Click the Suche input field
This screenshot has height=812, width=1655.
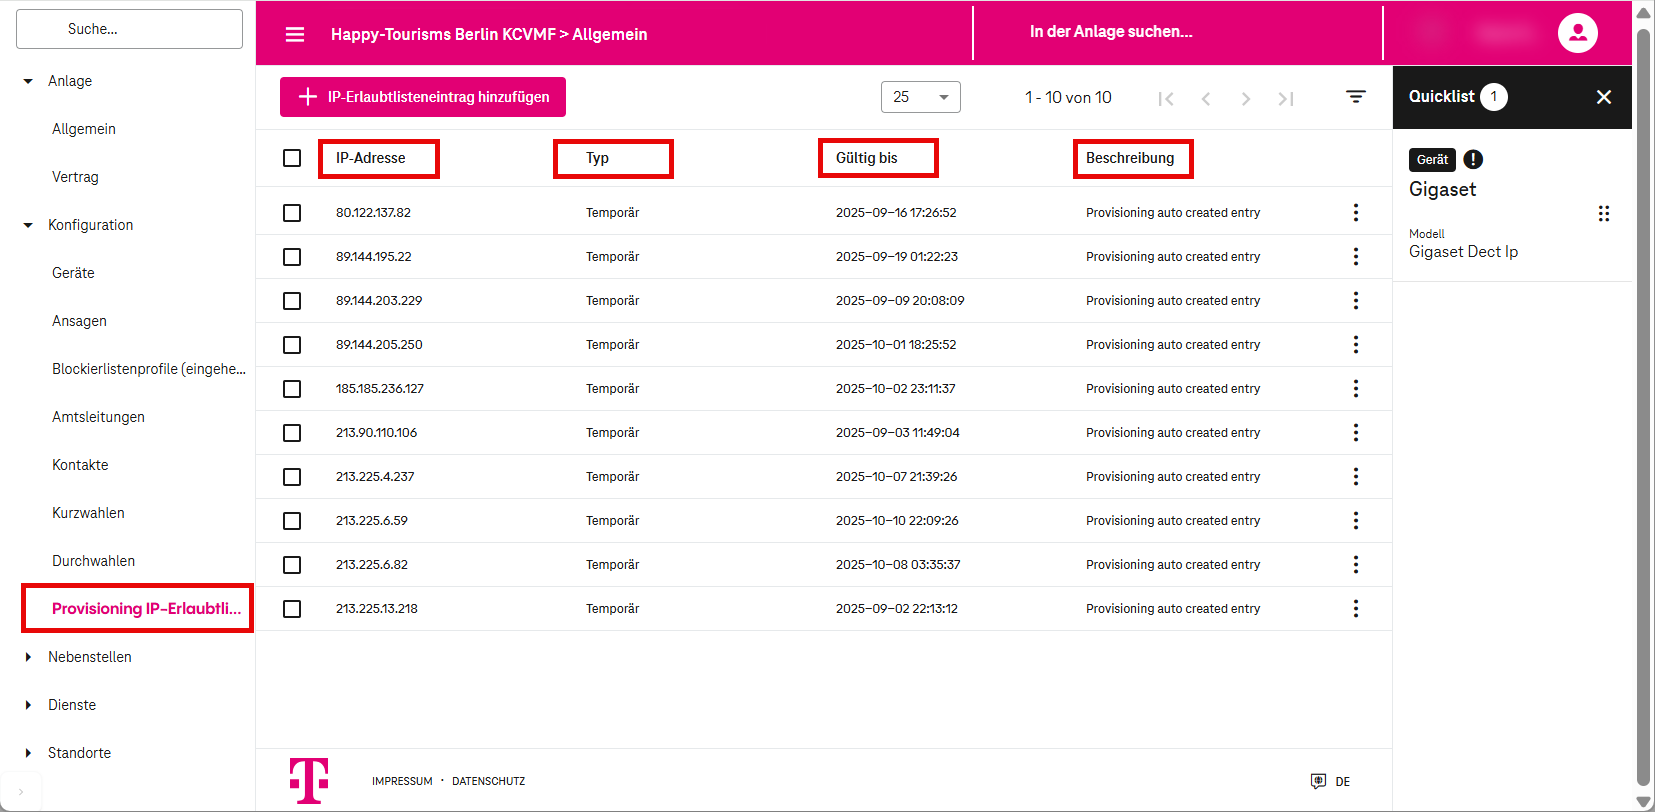[129, 29]
